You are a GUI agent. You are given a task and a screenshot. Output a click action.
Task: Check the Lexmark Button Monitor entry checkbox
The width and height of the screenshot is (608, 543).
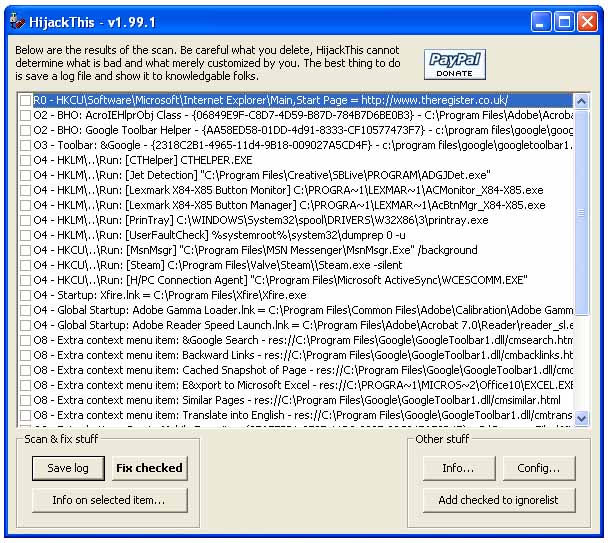coord(26,190)
